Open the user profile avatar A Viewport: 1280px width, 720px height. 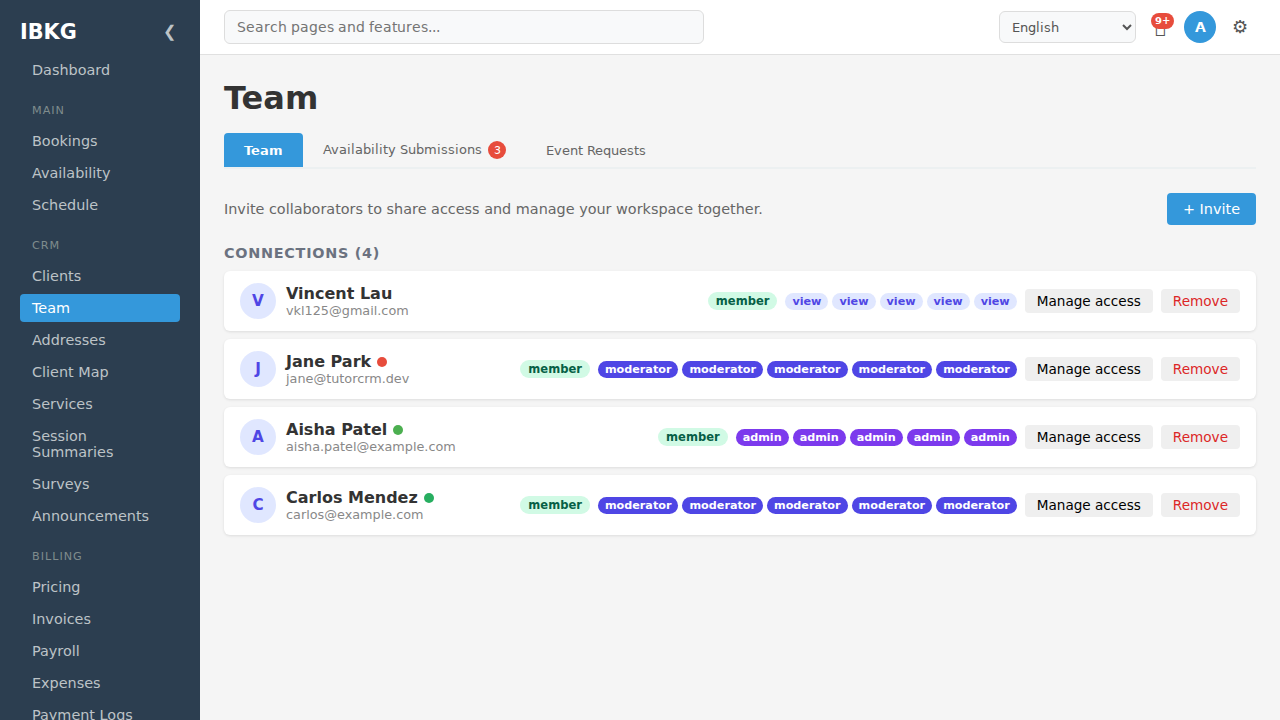pos(1200,27)
